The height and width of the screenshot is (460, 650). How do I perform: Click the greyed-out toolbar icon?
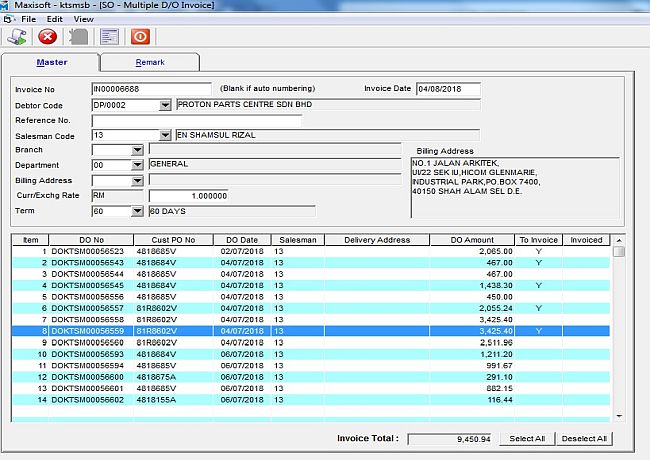coord(78,36)
